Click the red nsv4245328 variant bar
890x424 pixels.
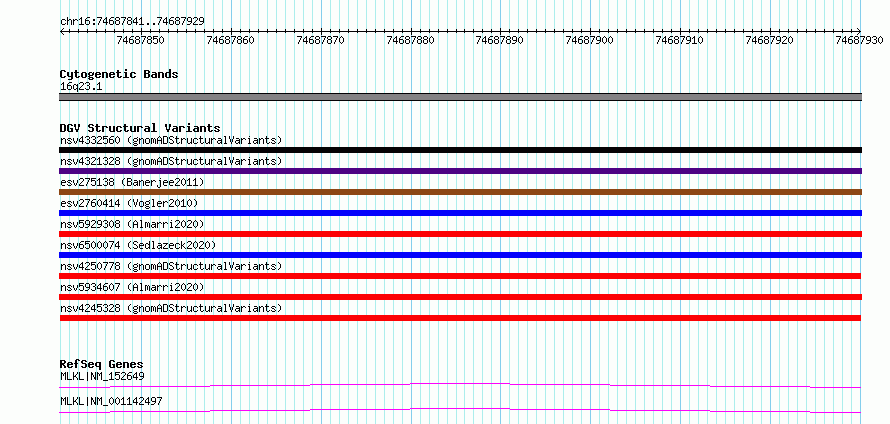460,318
